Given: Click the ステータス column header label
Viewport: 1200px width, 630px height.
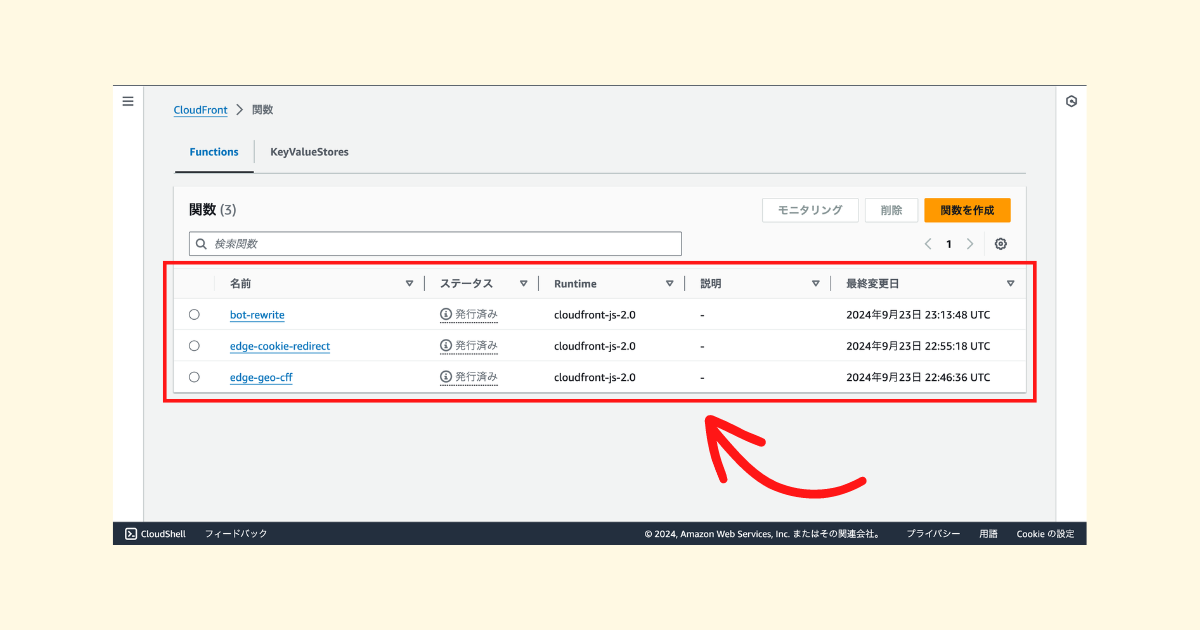Looking at the screenshot, I should tap(466, 284).
